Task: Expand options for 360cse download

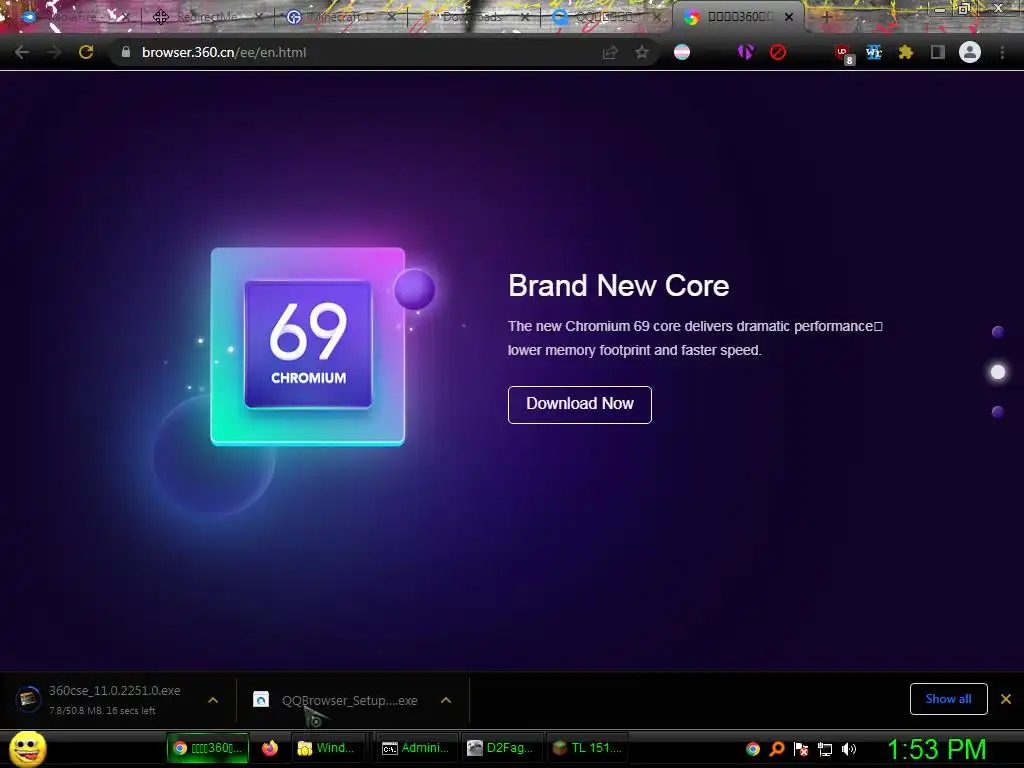Action: (x=213, y=700)
